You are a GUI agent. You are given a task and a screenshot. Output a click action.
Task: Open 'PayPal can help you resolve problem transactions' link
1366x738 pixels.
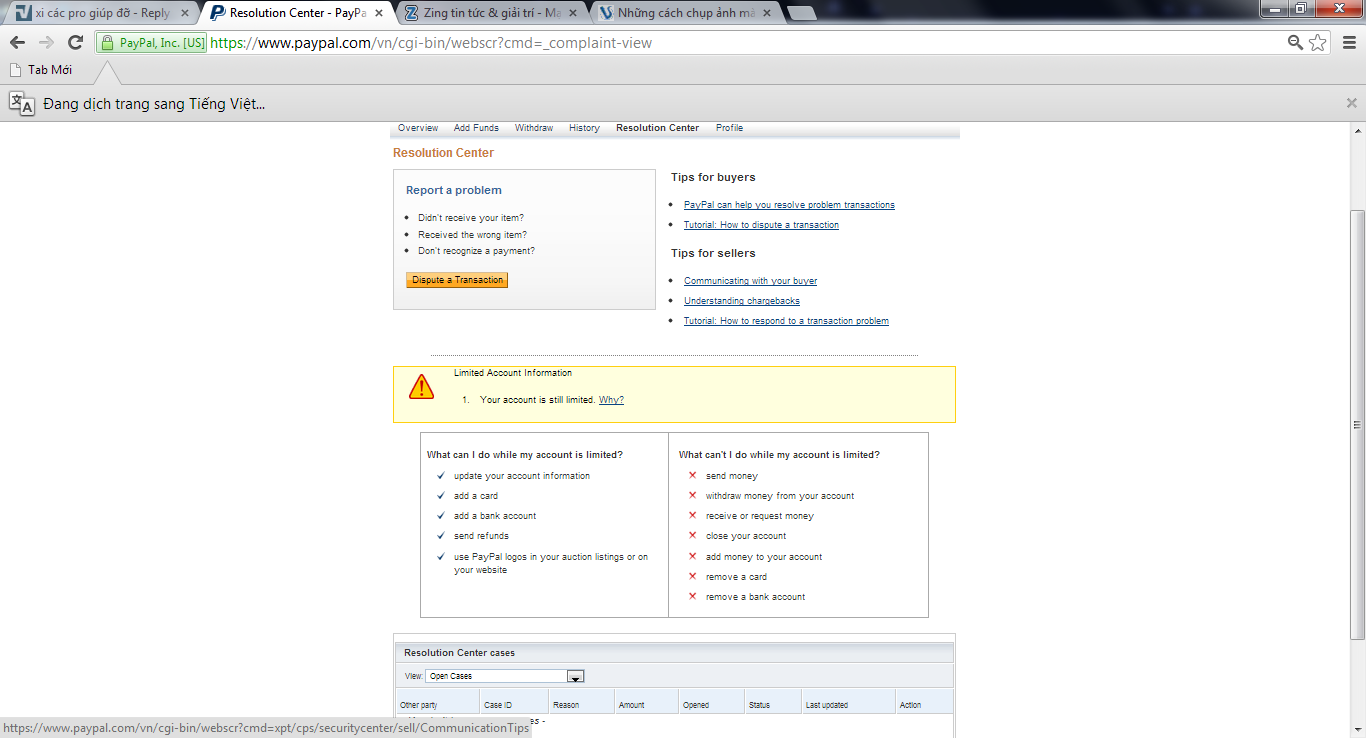coord(789,205)
